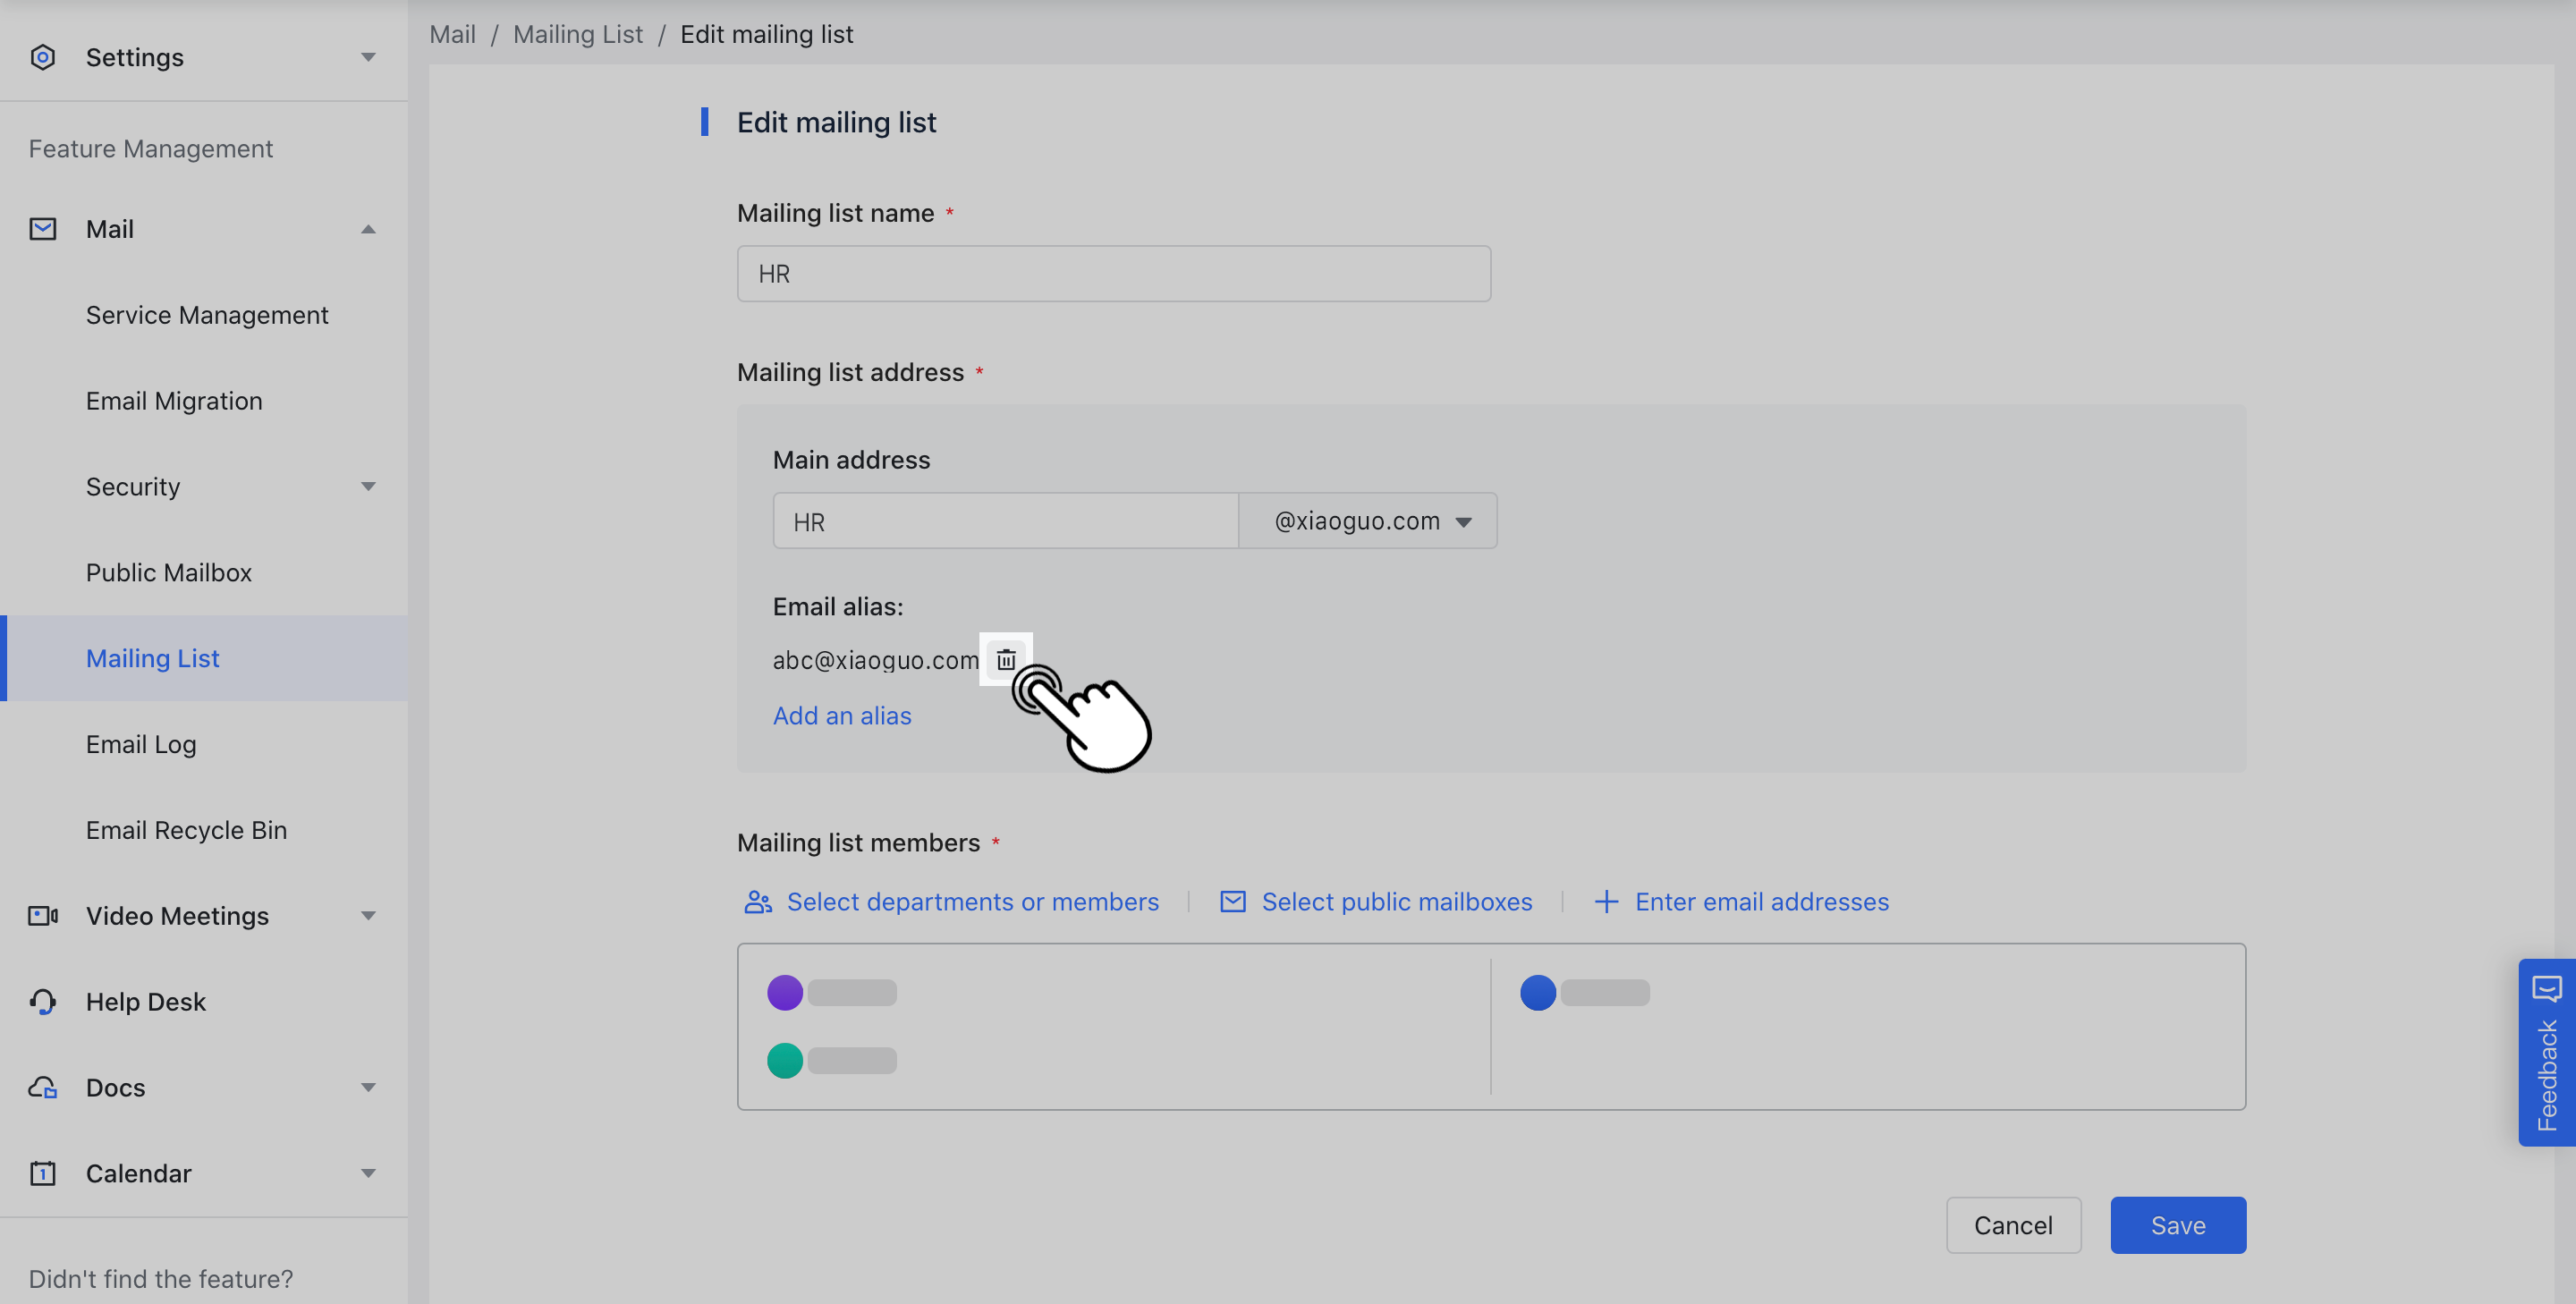Delete the abc@xiaoguo.com email alias
Image resolution: width=2576 pixels, height=1304 pixels.
coord(1006,659)
